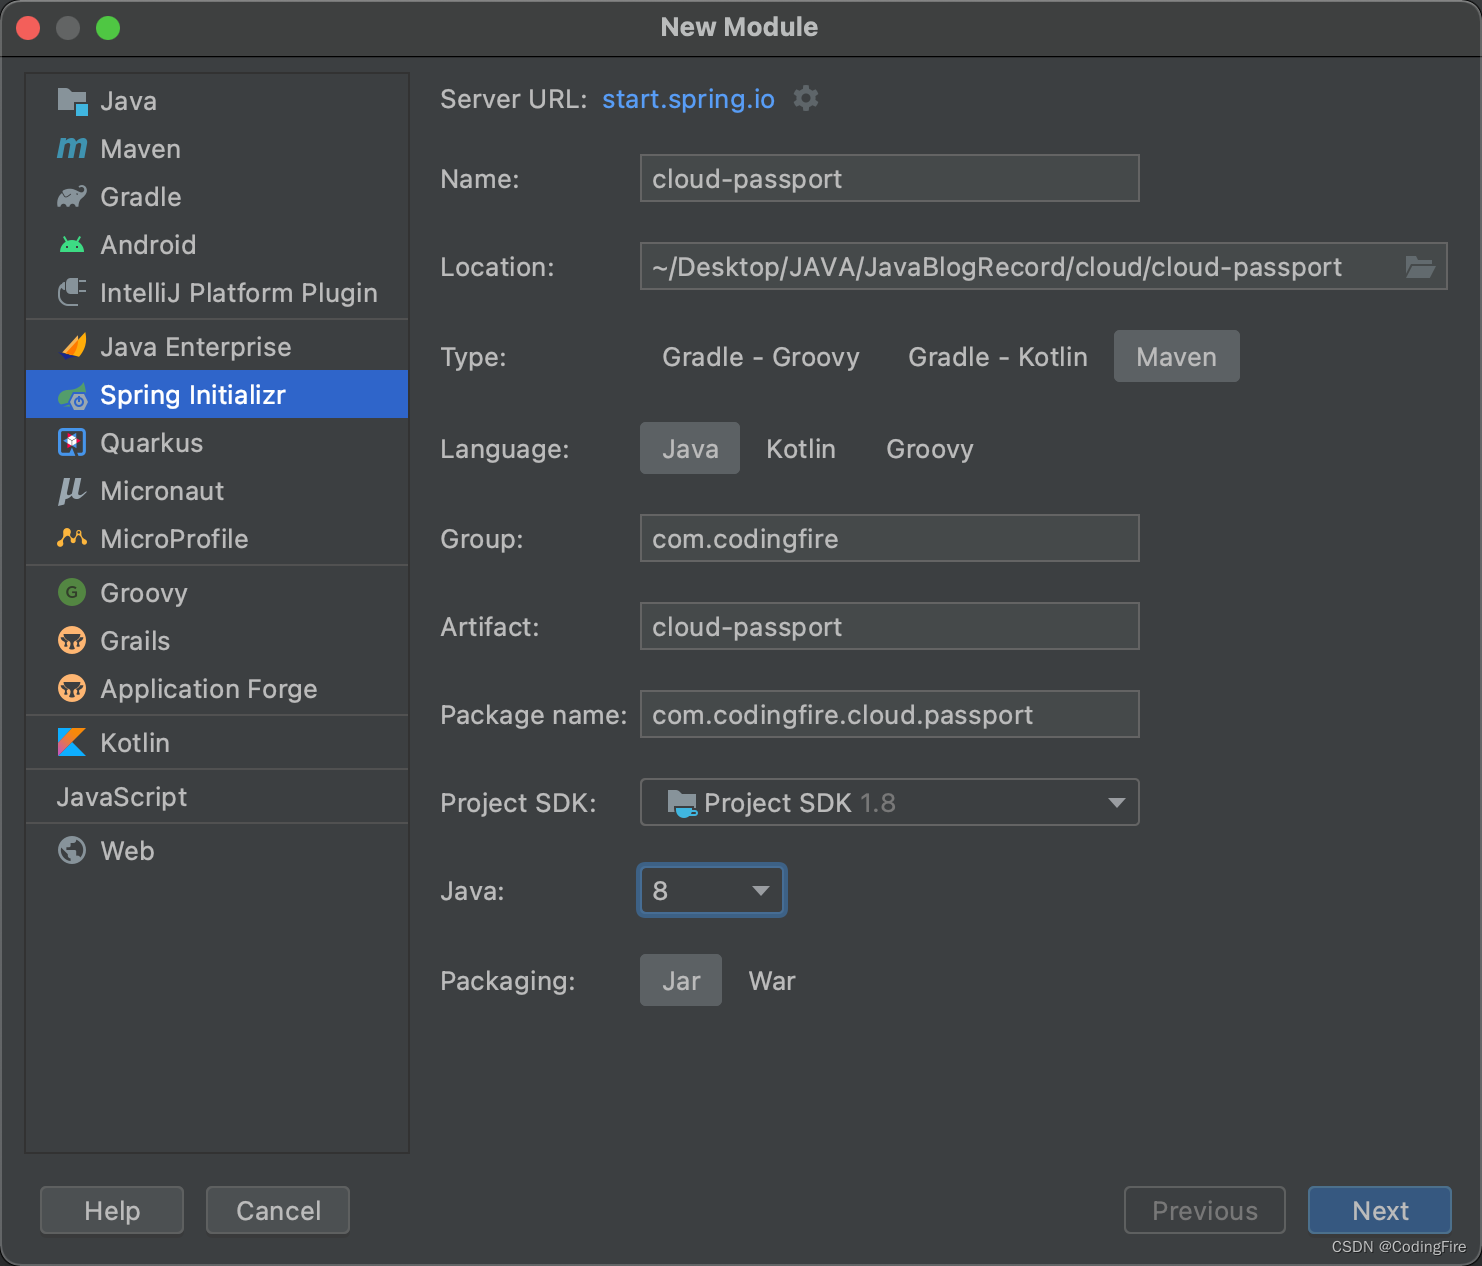Click the Grails icon in list
The height and width of the screenshot is (1266, 1482).
click(x=72, y=641)
